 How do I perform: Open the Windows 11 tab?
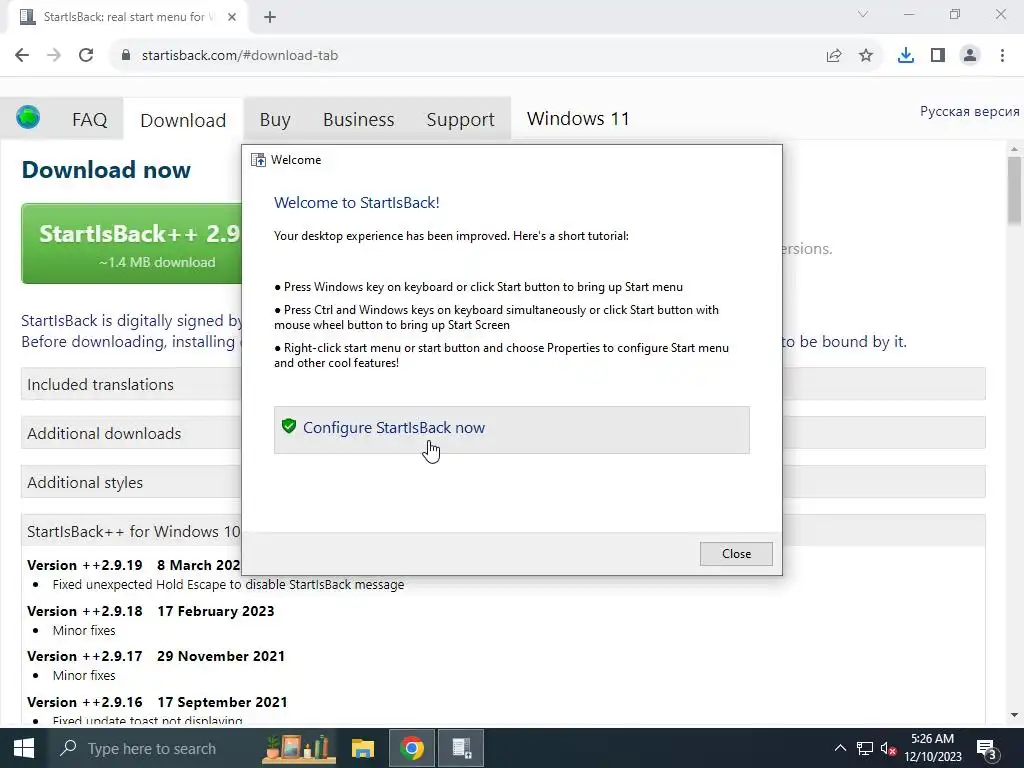578,118
